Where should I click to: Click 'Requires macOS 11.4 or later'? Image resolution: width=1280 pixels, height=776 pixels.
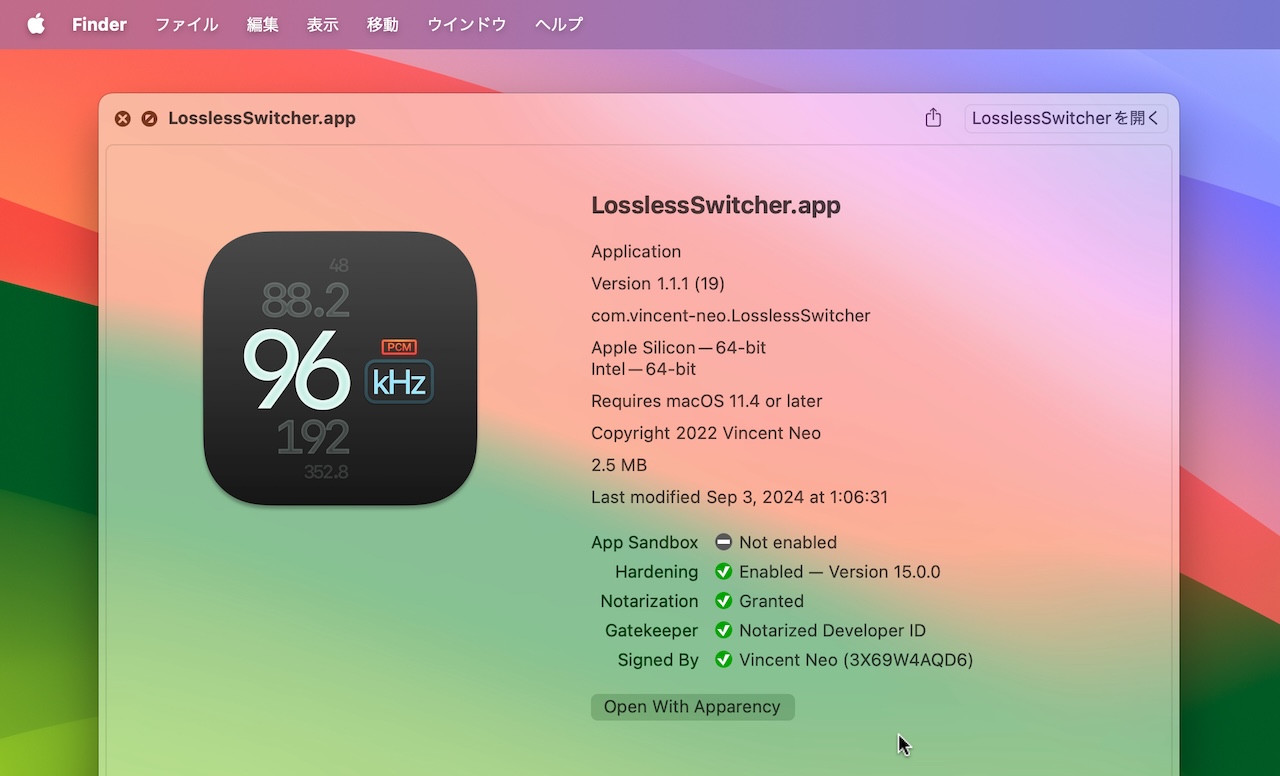coord(707,401)
